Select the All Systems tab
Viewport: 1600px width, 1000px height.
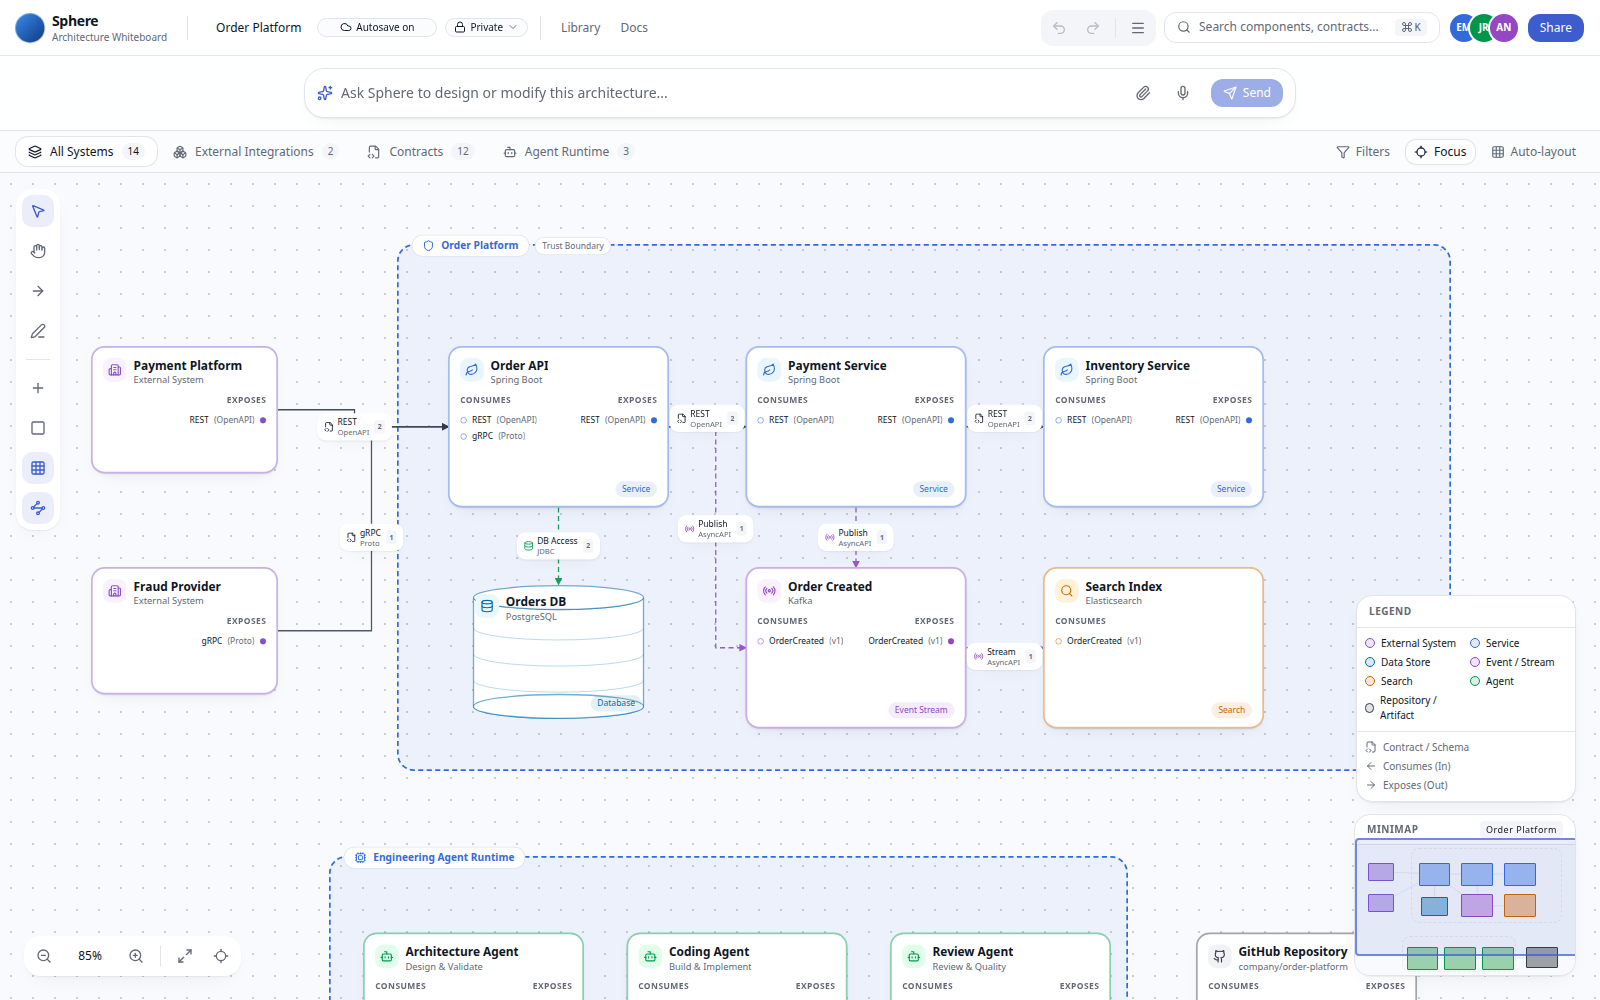pyautogui.click(x=86, y=152)
